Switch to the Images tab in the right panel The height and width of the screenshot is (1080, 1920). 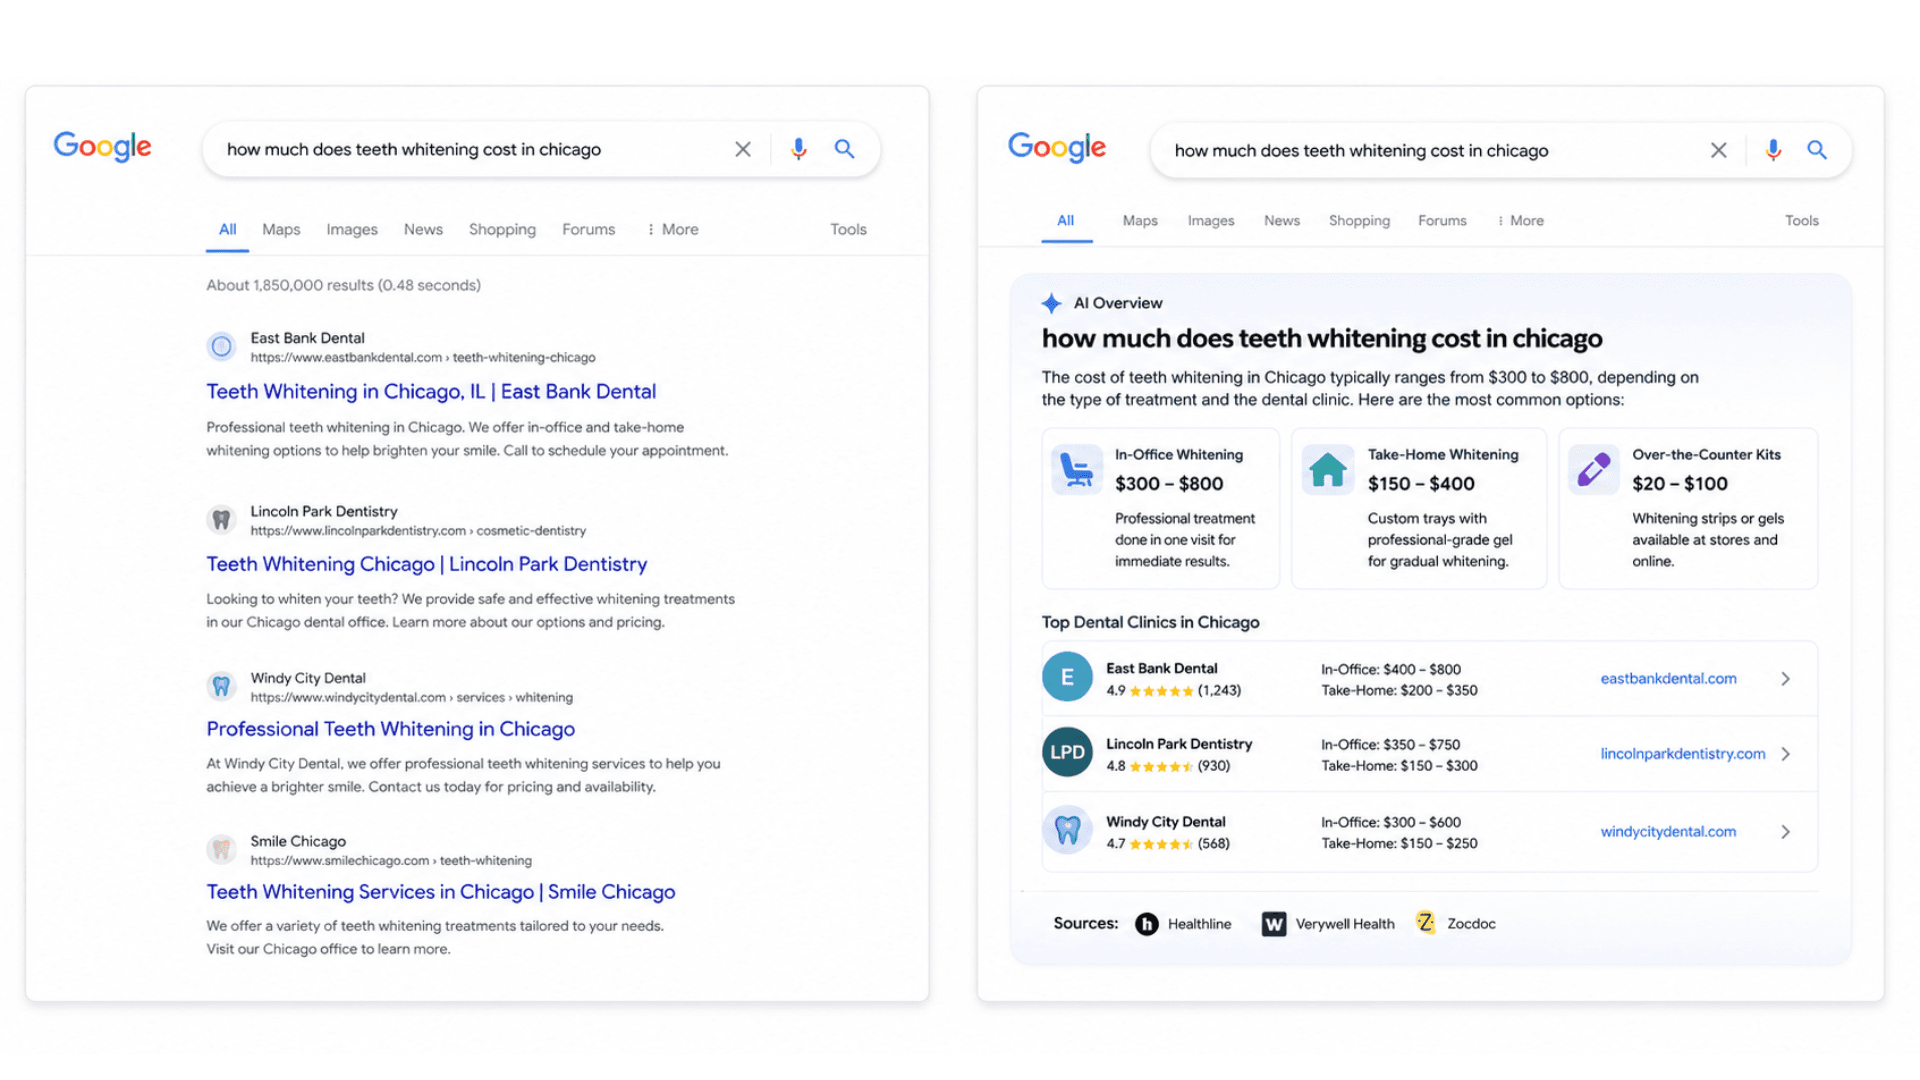click(x=1211, y=221)
